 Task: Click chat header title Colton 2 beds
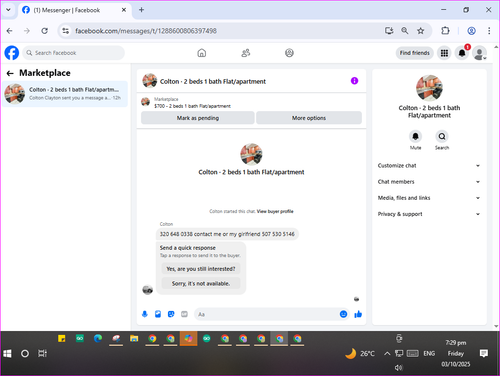tap(213, 81)
